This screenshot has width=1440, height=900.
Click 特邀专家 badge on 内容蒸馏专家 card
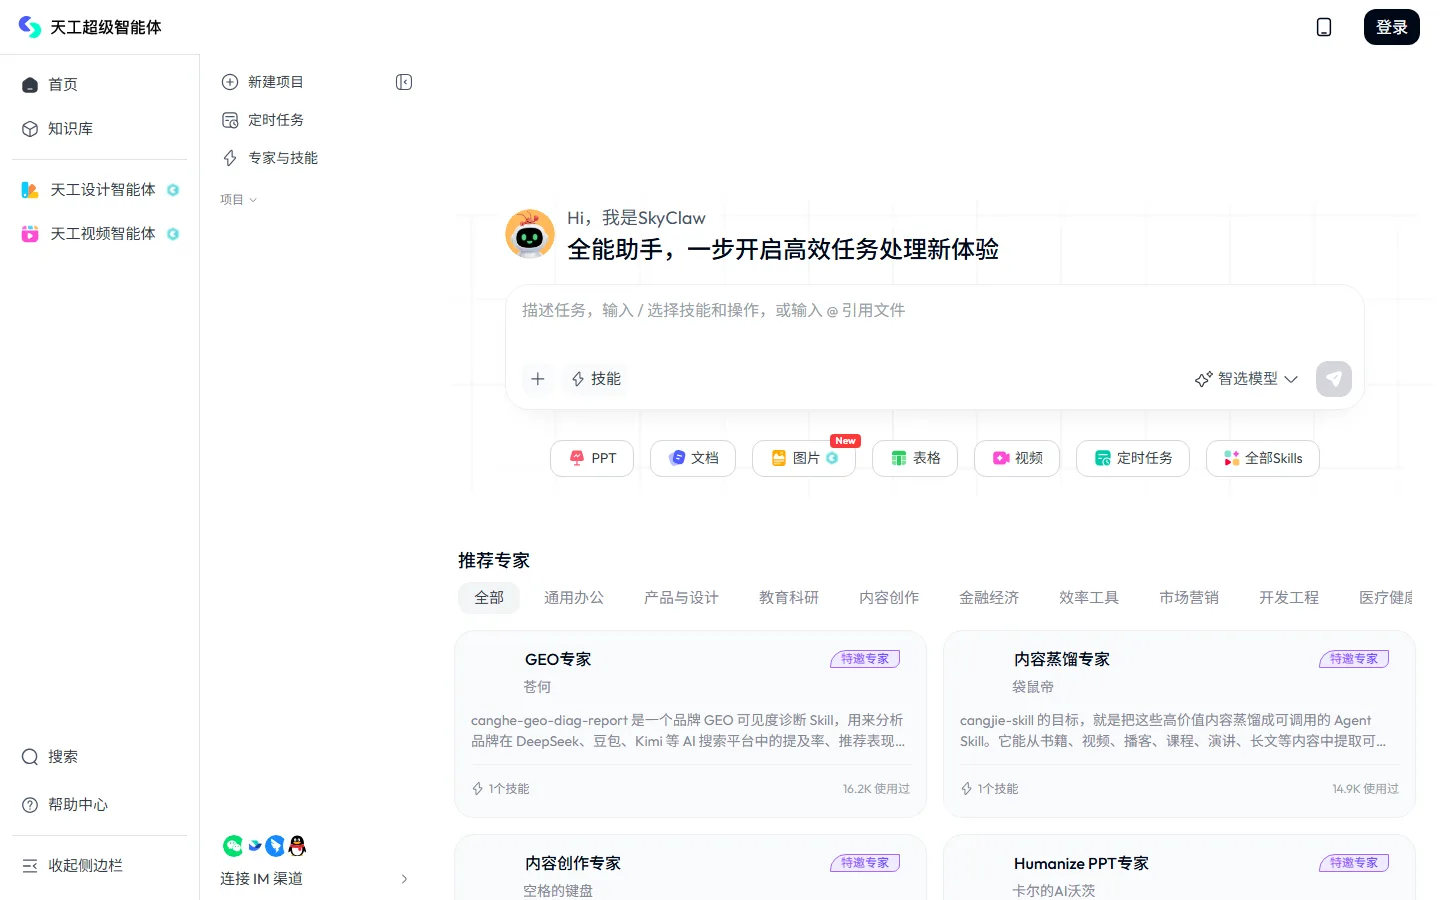tap(1354, 659)
